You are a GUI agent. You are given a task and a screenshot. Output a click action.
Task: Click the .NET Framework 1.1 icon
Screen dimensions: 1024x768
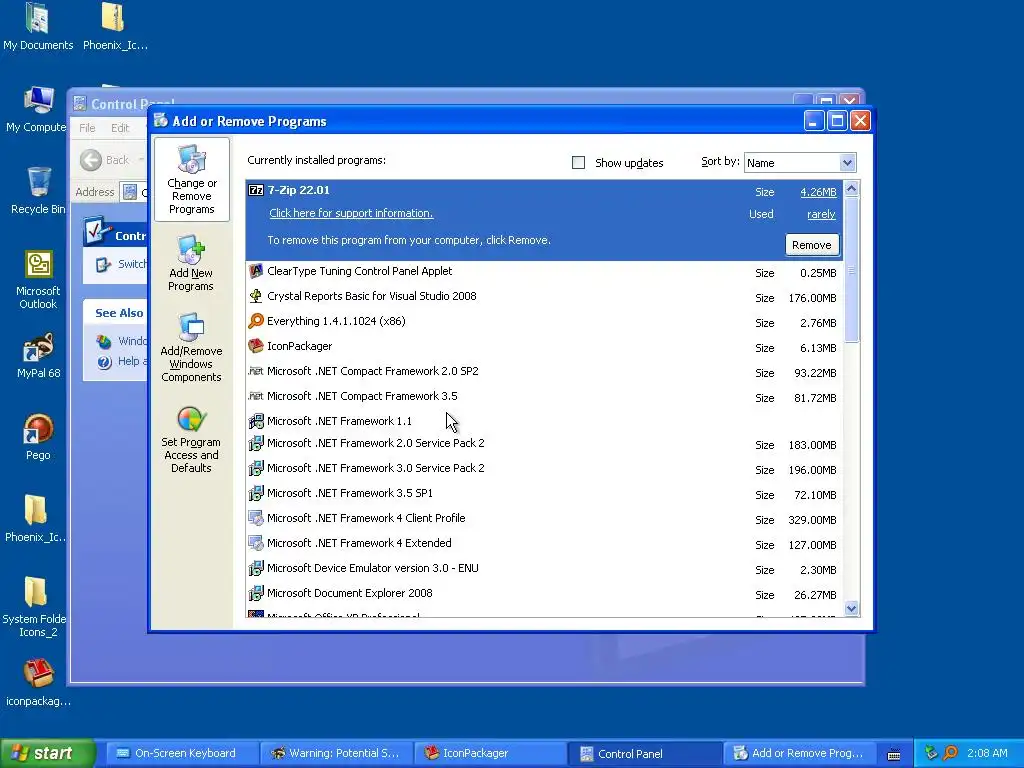(256, 421)
